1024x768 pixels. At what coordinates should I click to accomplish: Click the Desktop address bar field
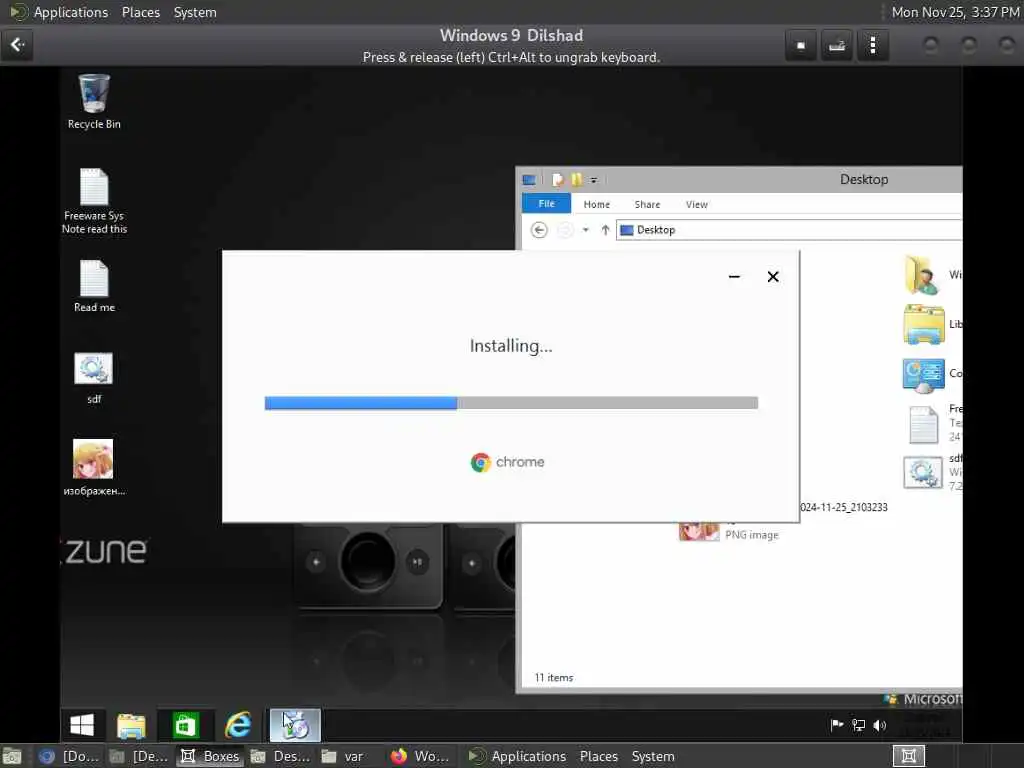point(789,230)
